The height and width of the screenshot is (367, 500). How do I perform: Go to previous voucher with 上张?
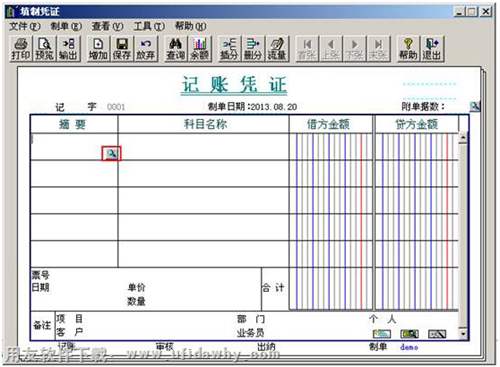tap(331, 49)
